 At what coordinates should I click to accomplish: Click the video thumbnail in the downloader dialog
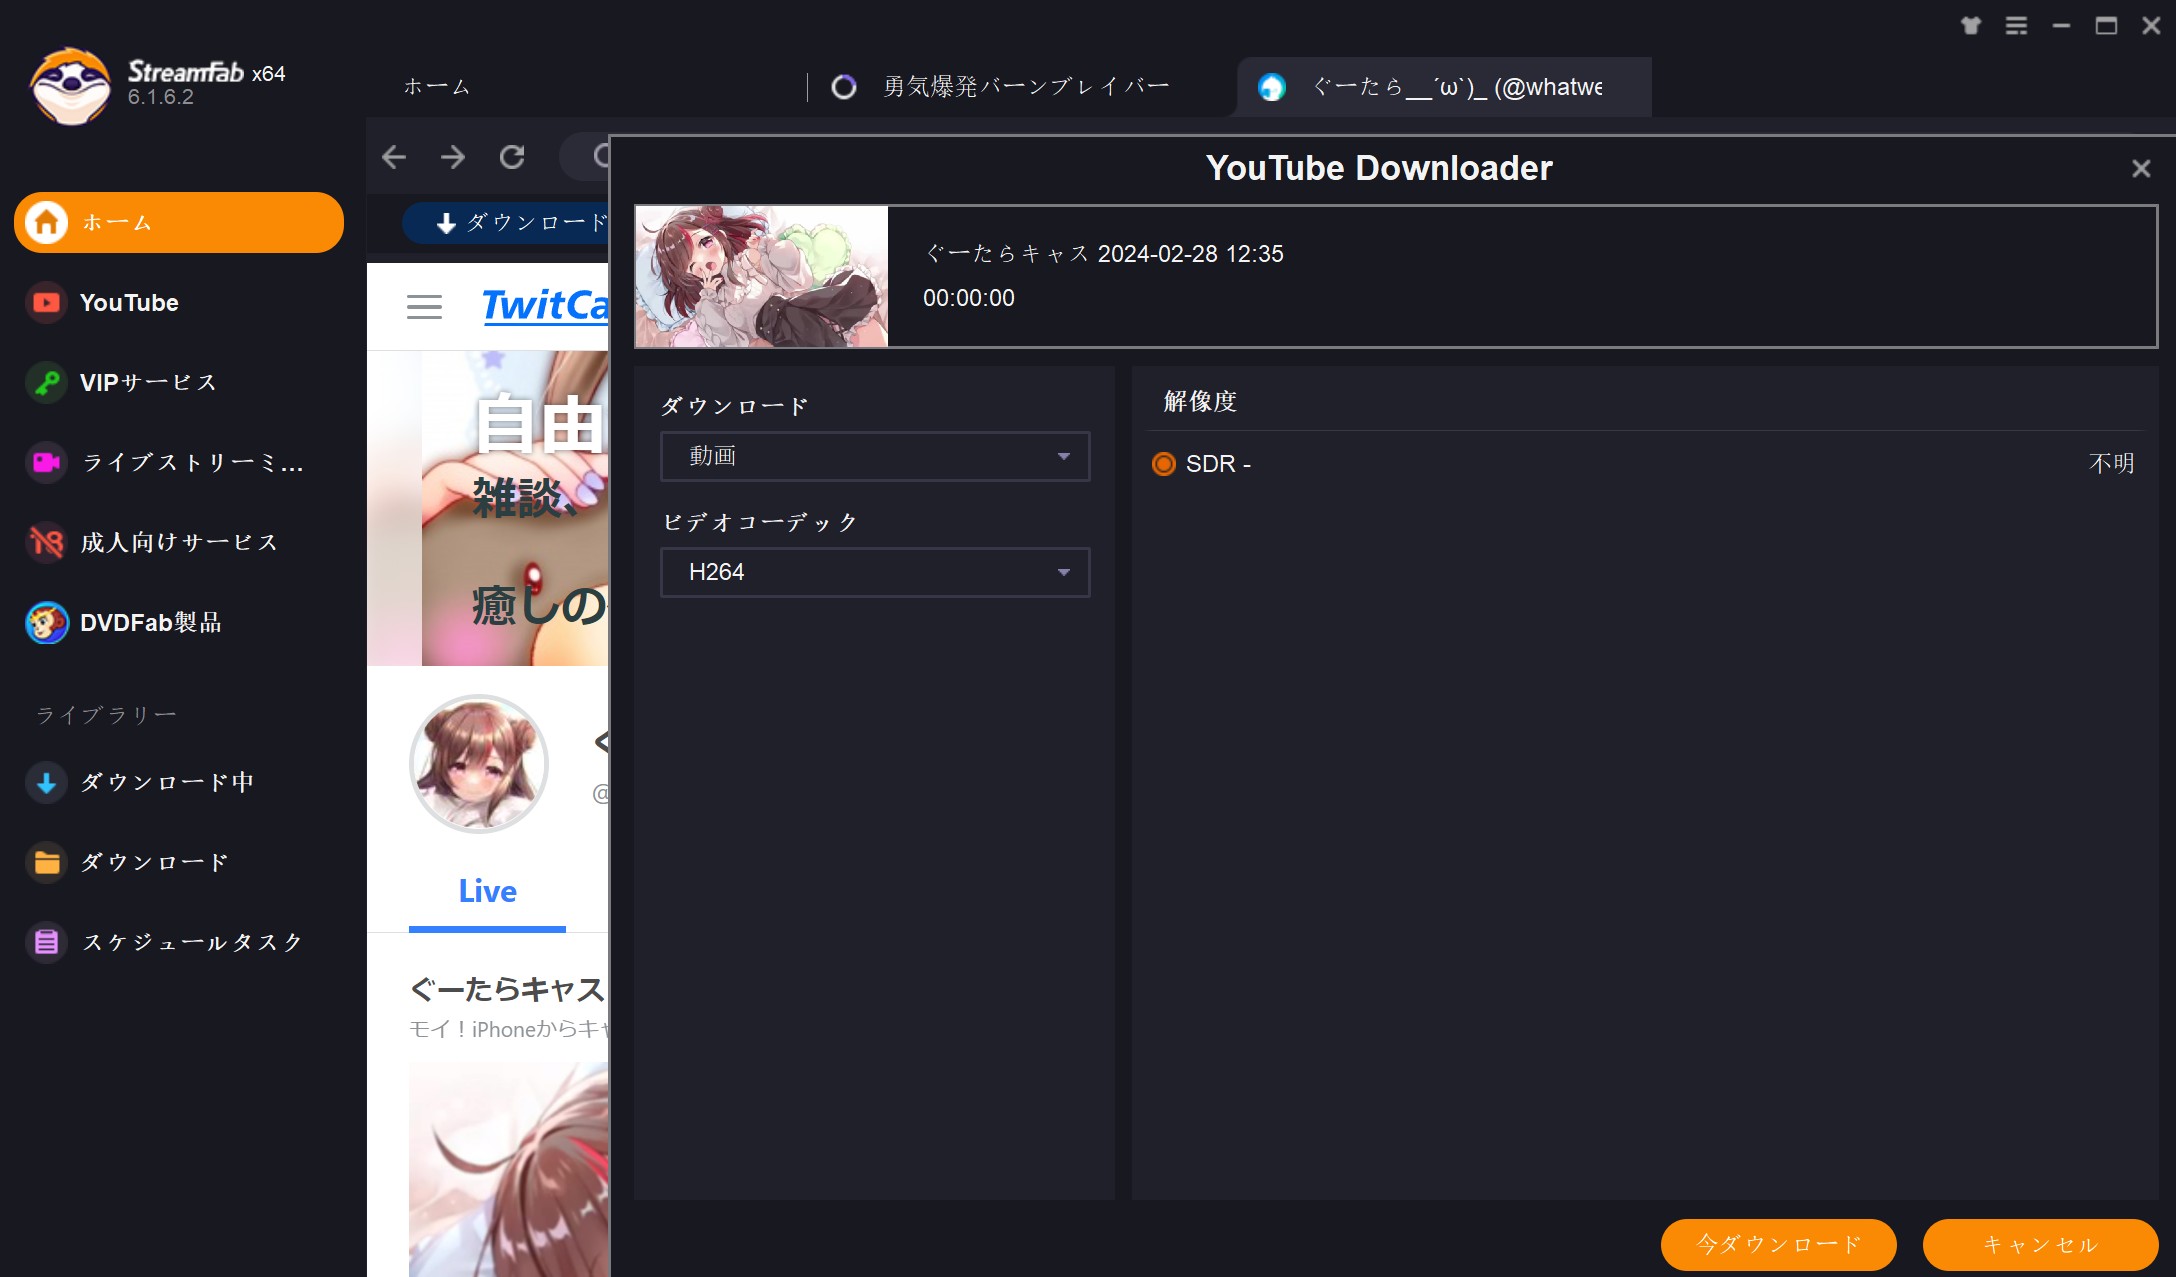(762, 277)
